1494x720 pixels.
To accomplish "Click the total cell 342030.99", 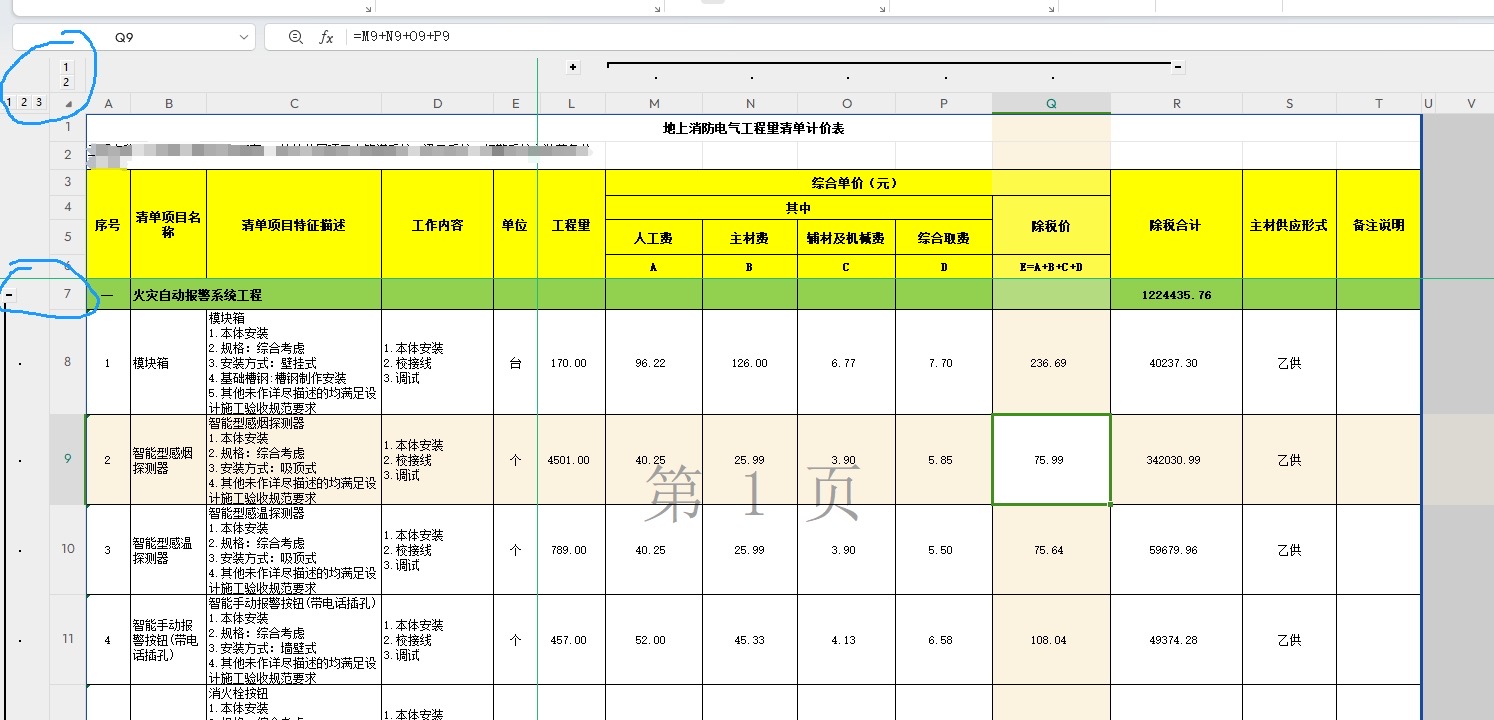I will coord(1177,459).
